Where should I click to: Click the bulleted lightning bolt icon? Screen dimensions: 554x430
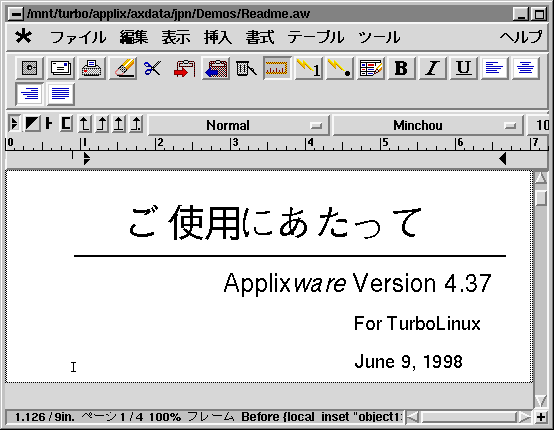(x=340, y=68)
